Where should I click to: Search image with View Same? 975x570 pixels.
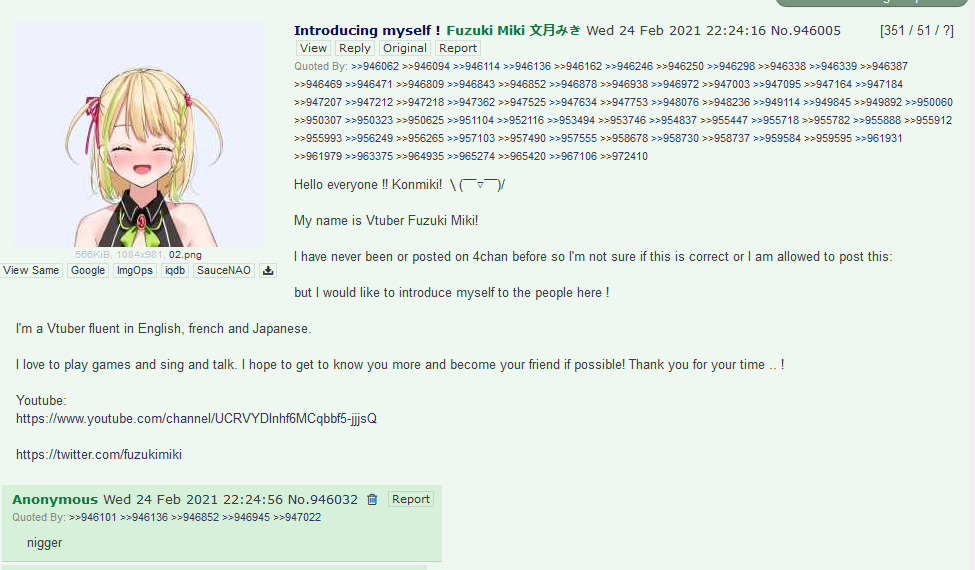[x=31, y=270]
